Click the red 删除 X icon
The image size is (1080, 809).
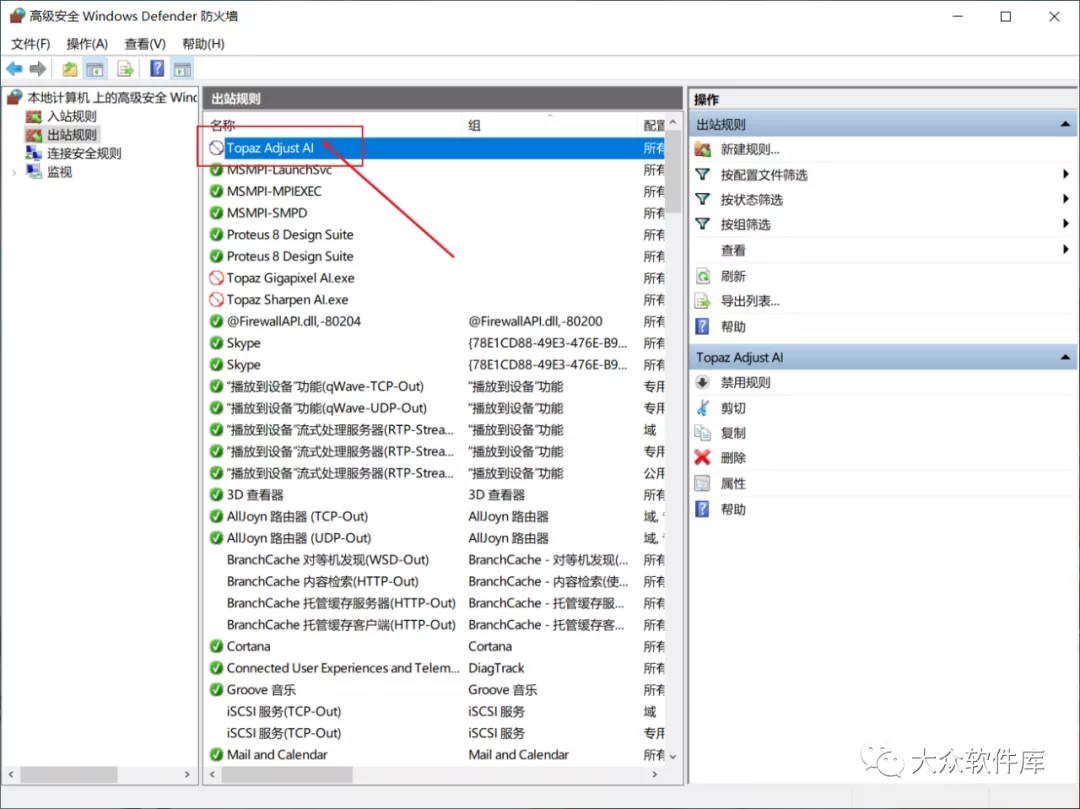click(703, 458)
